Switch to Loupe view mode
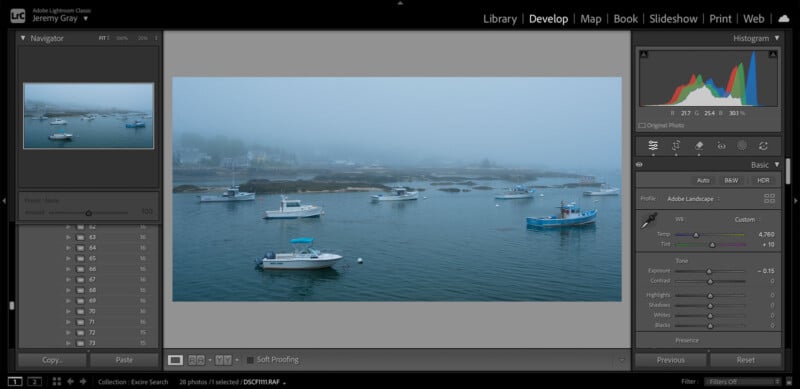This screenshot has height=389, width=800. coord(175,360)
